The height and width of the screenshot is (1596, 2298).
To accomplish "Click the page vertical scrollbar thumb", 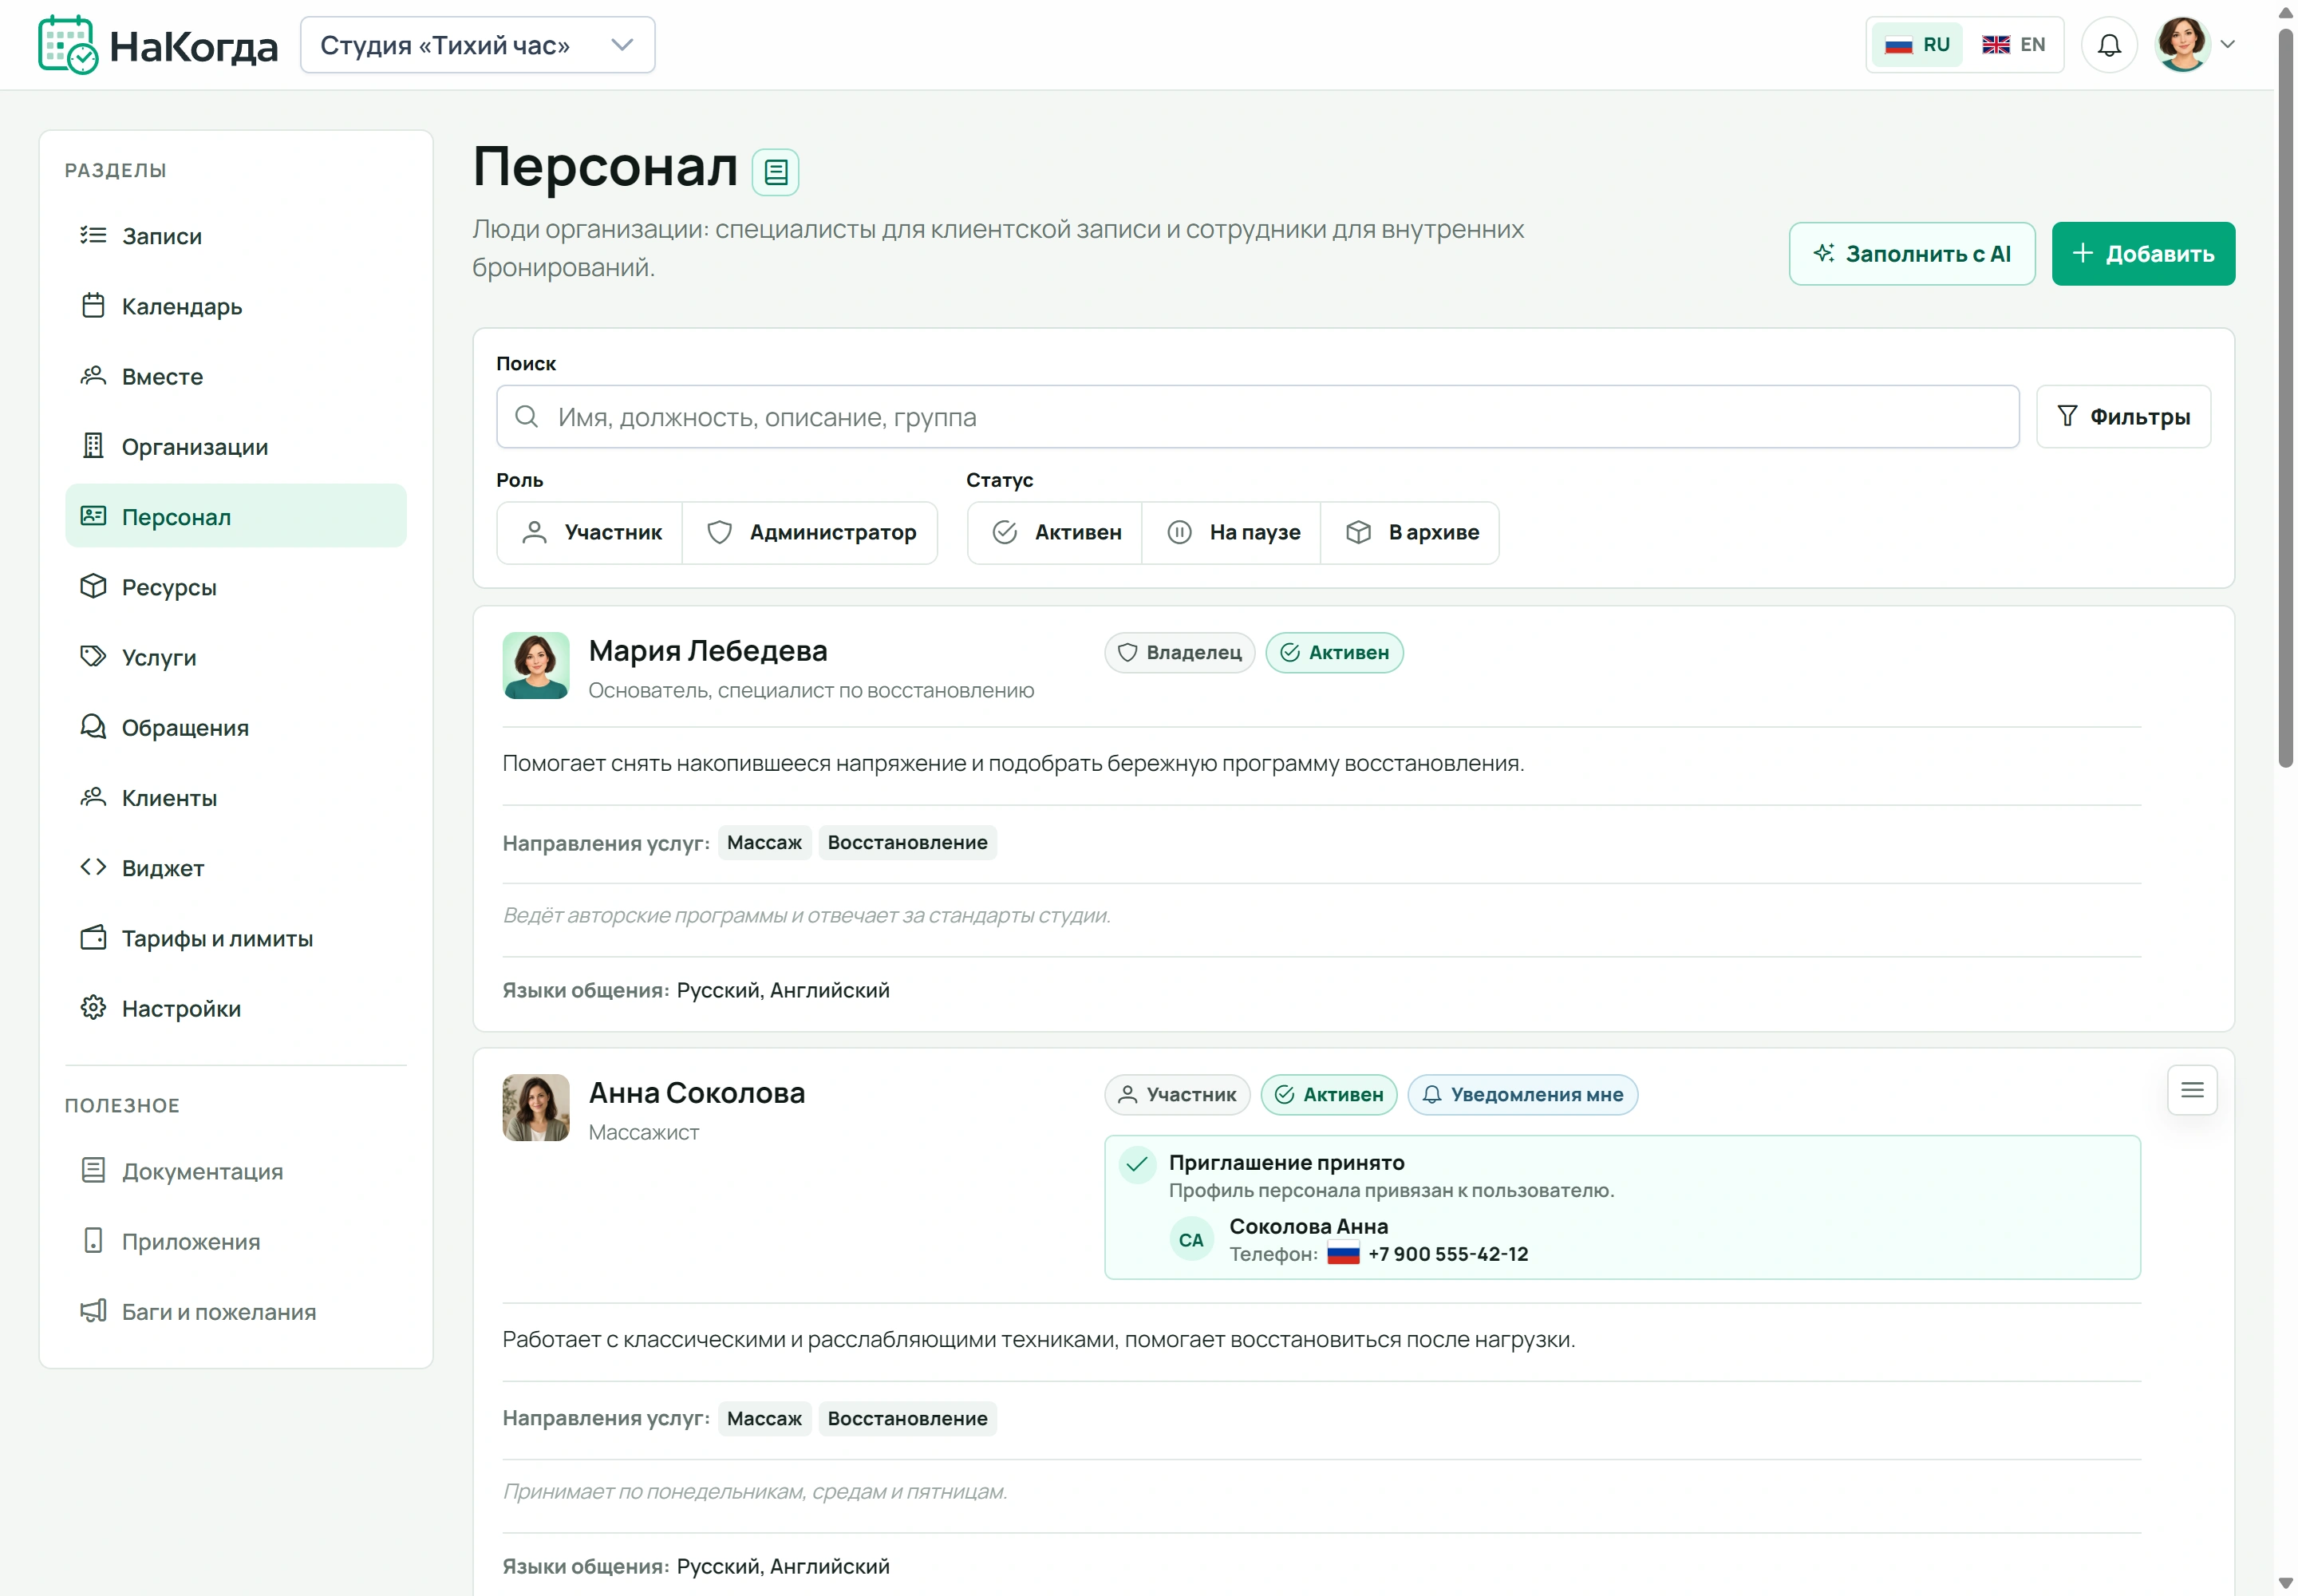I will 2286,400.
